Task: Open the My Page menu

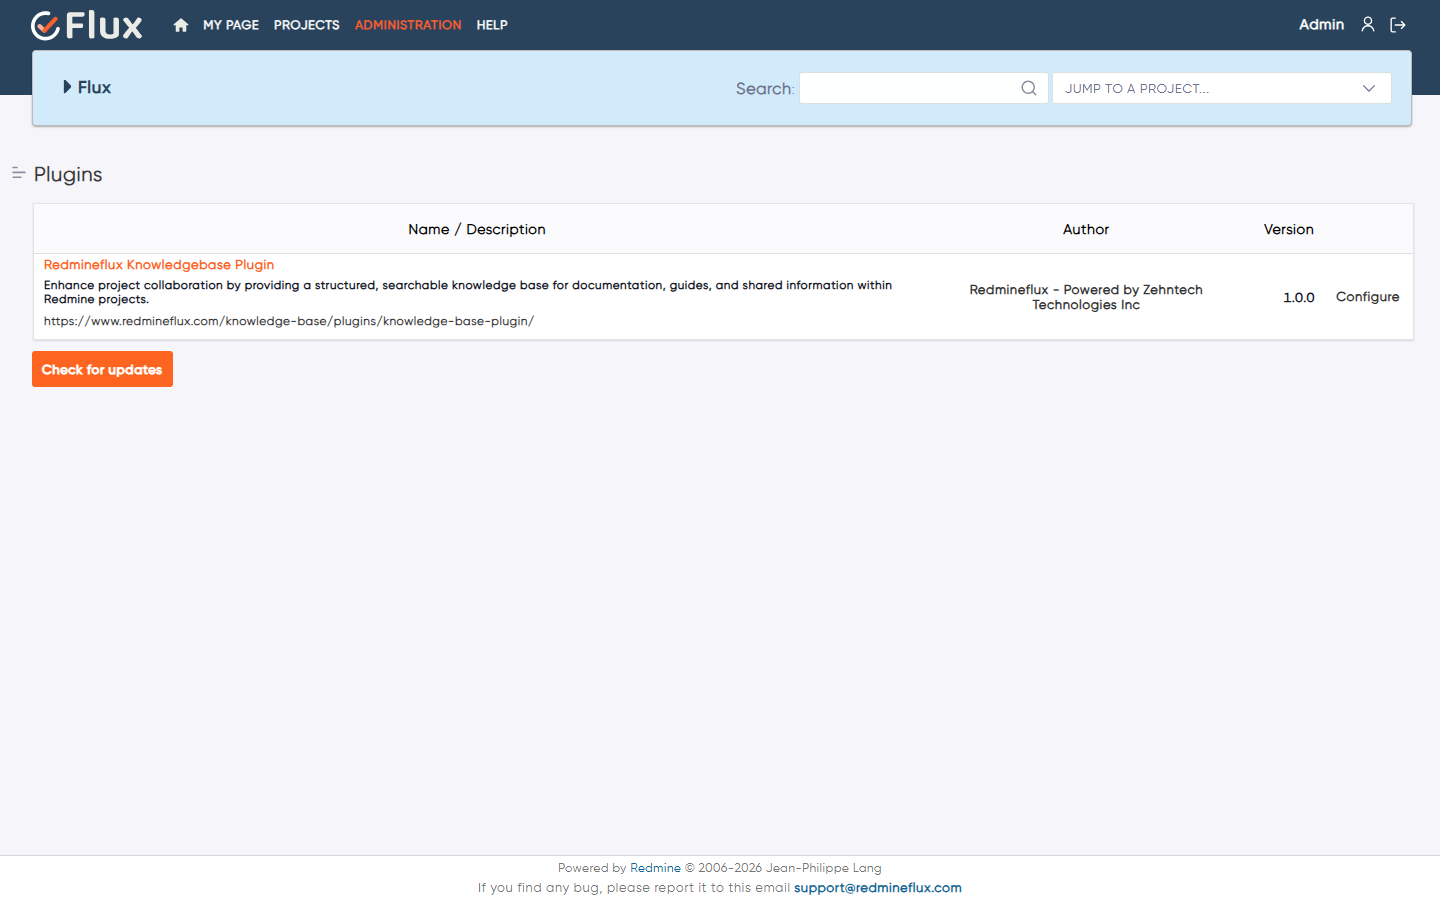Action: 231,25
